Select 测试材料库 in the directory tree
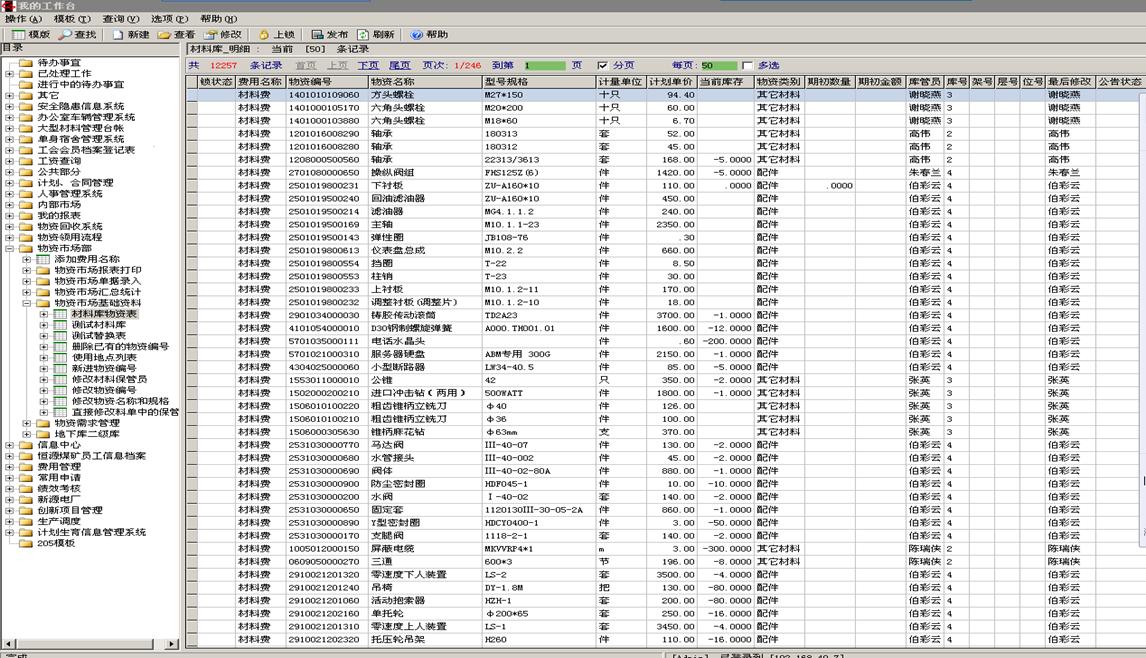Screen dimensions: 1146x658 click(x=98, y=325)
